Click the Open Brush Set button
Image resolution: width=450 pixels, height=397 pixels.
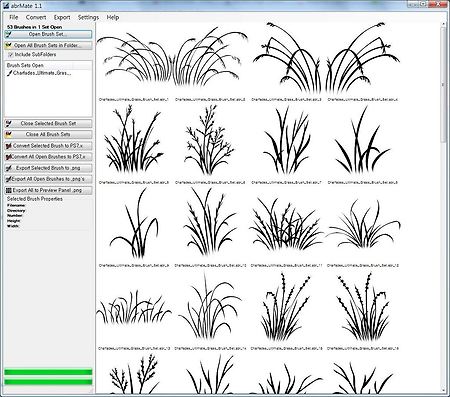[x=48, y=34]
